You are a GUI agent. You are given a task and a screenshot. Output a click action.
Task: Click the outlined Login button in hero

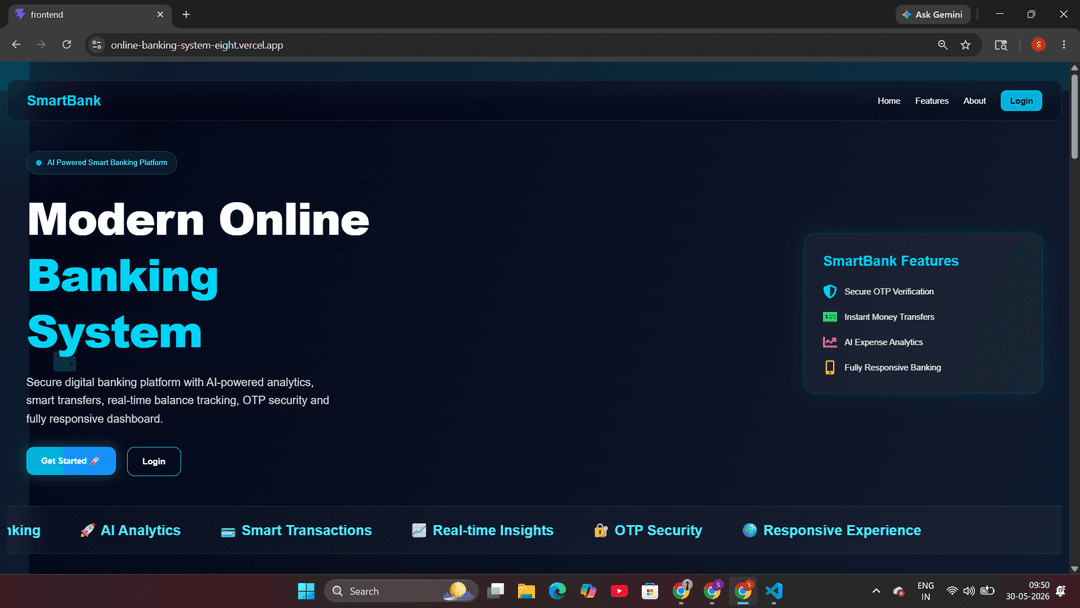[x=154, y=461]
